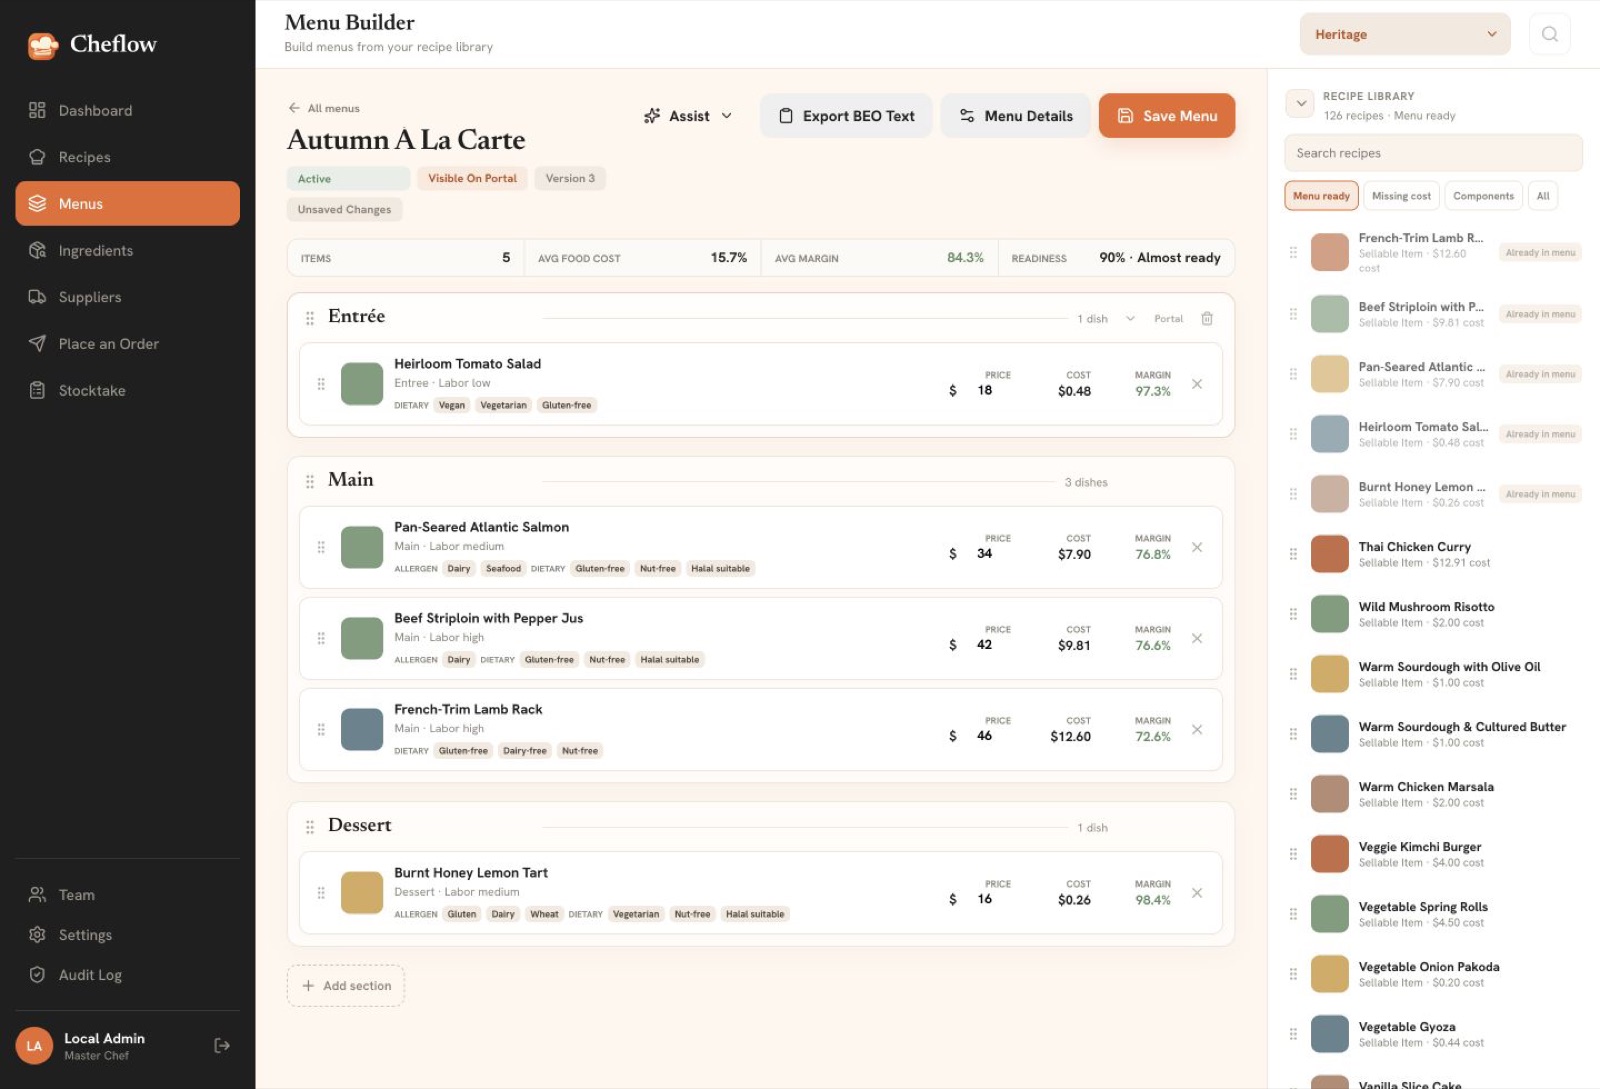Click the Cheflow logo
This screenshot has height=1089, width=1600.
(92, 44)
